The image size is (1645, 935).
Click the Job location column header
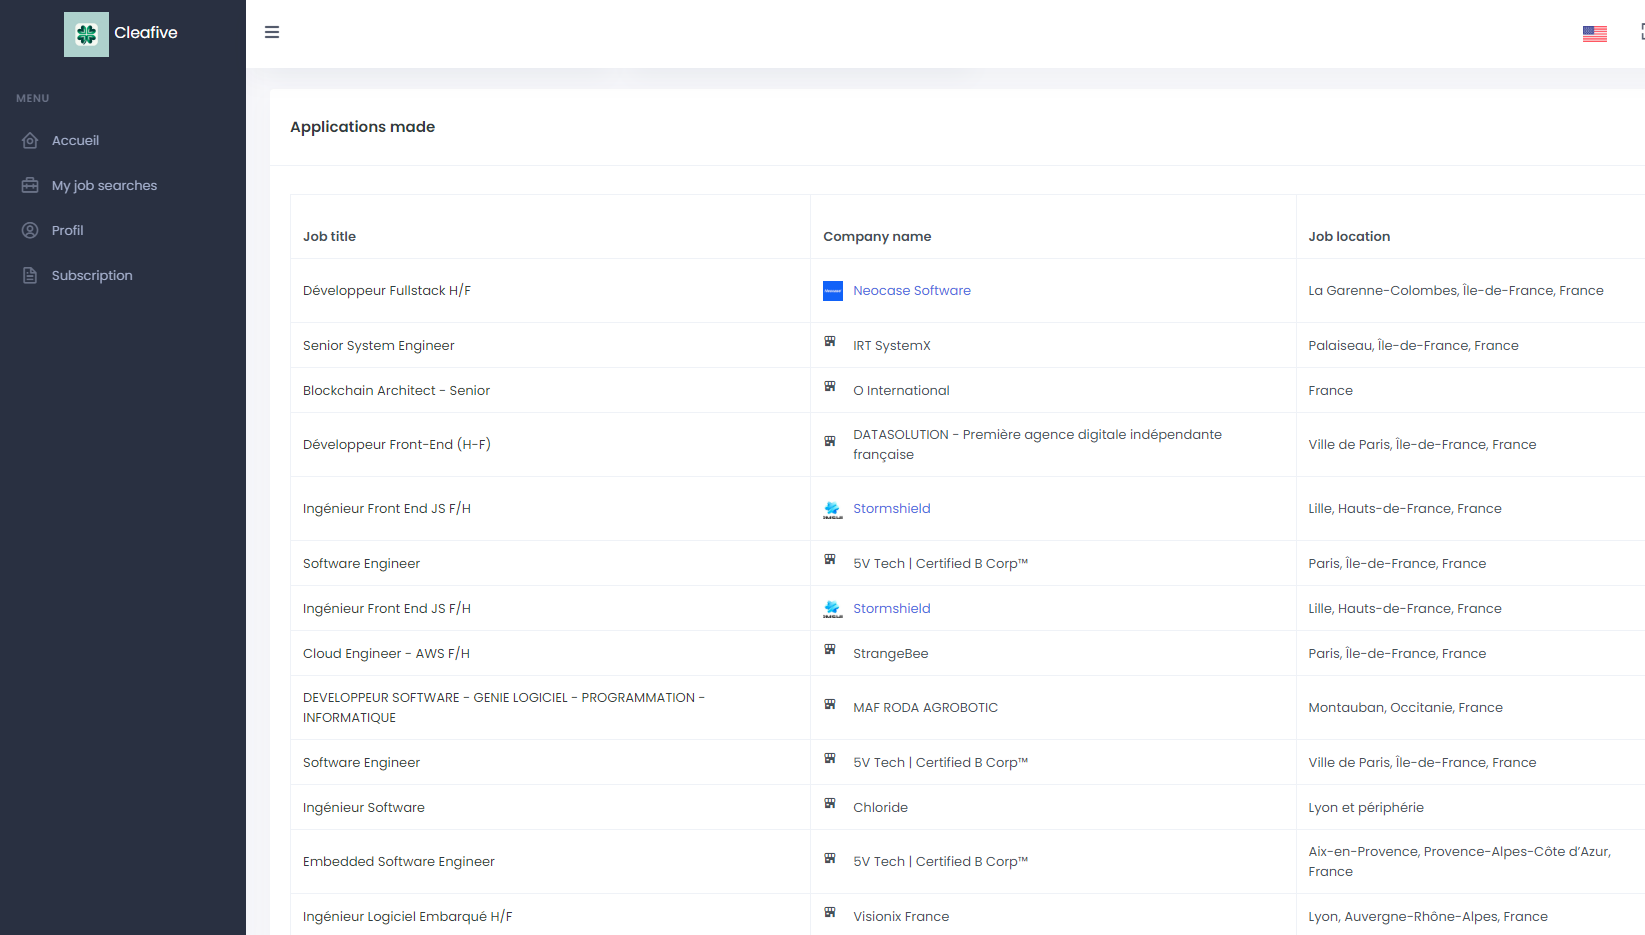tap(1349, 236)
